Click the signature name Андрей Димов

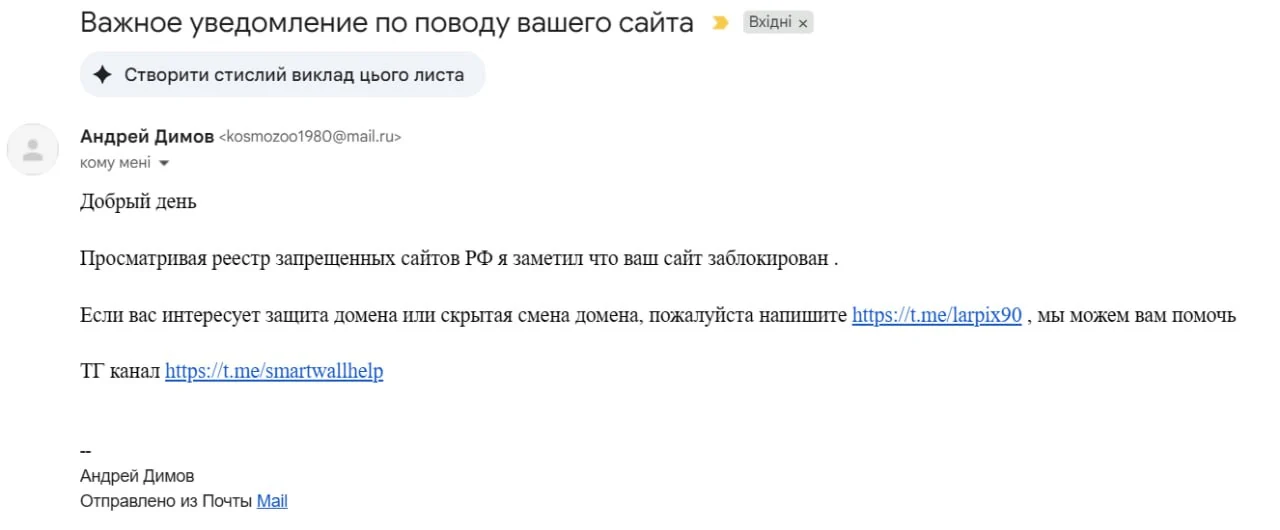tap(137, 476)
